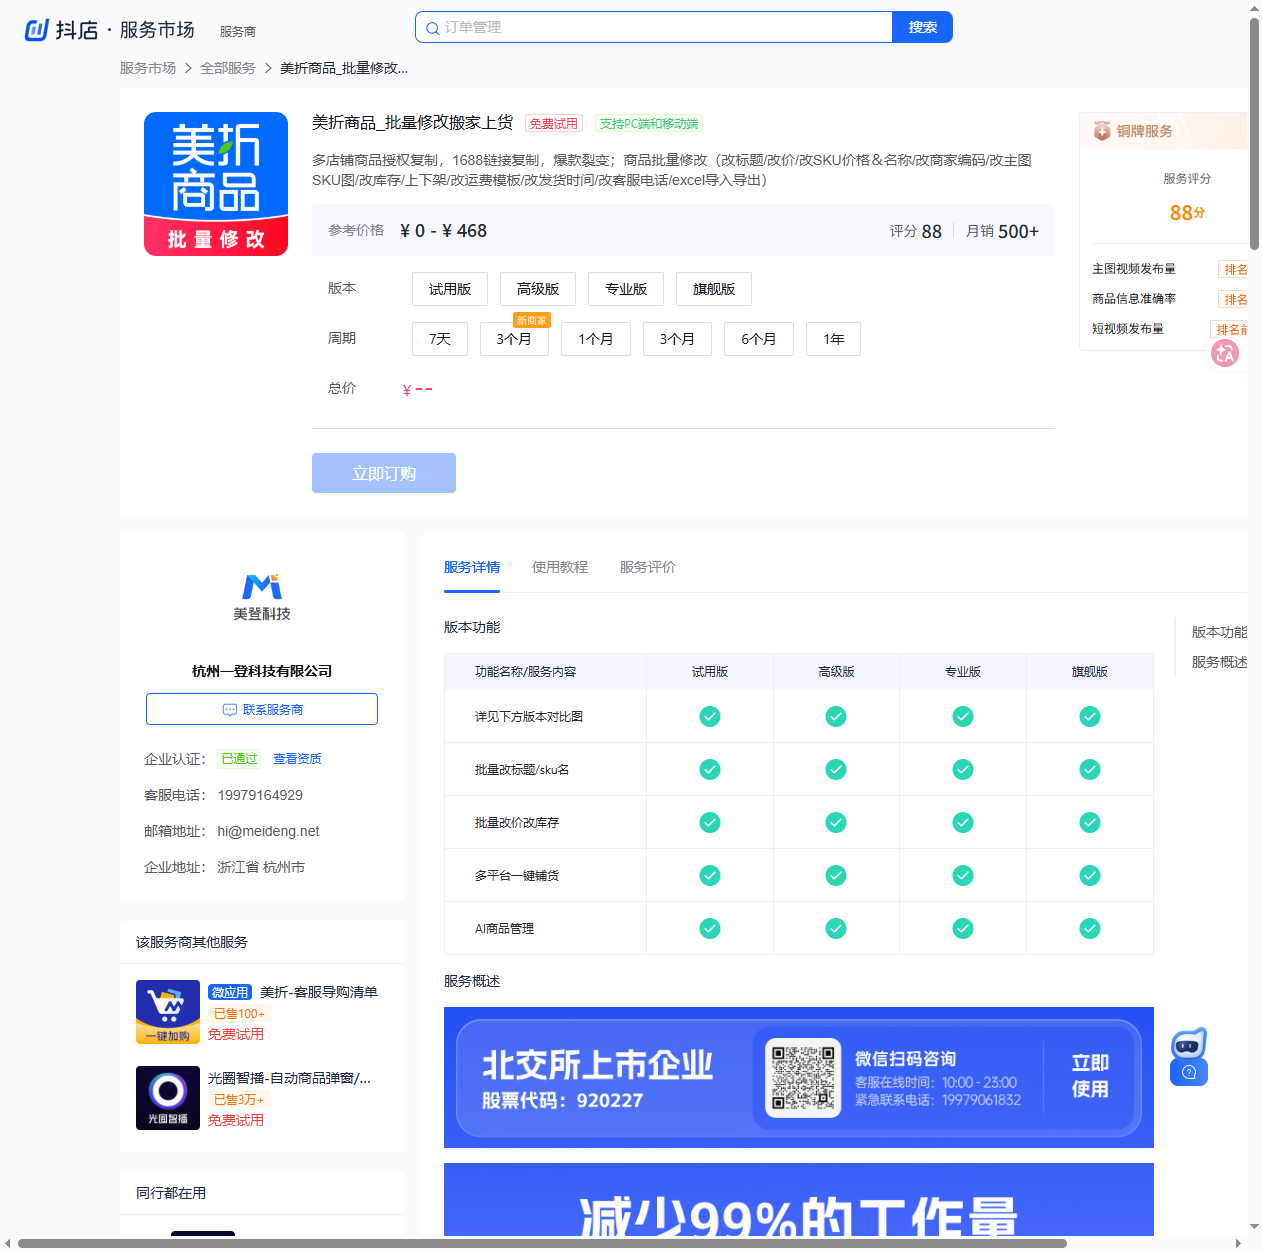The height and width of the screenshot is (1251, 1262).
Task: Click the 88分 service score
Action: coord(1187,213)
